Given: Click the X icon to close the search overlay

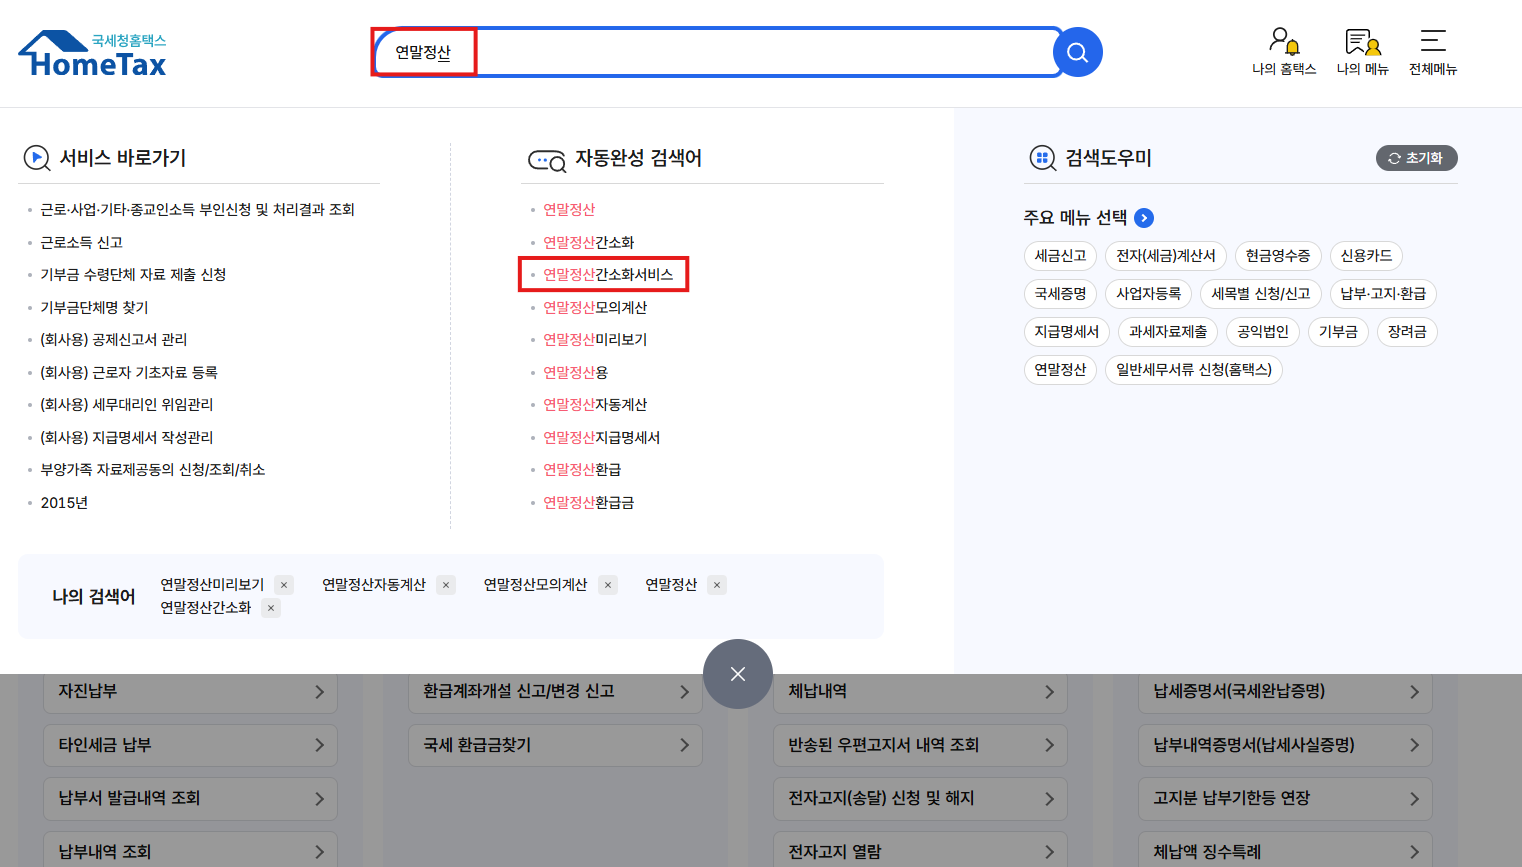Looking at the screenshot, I should tap(738, 674).
